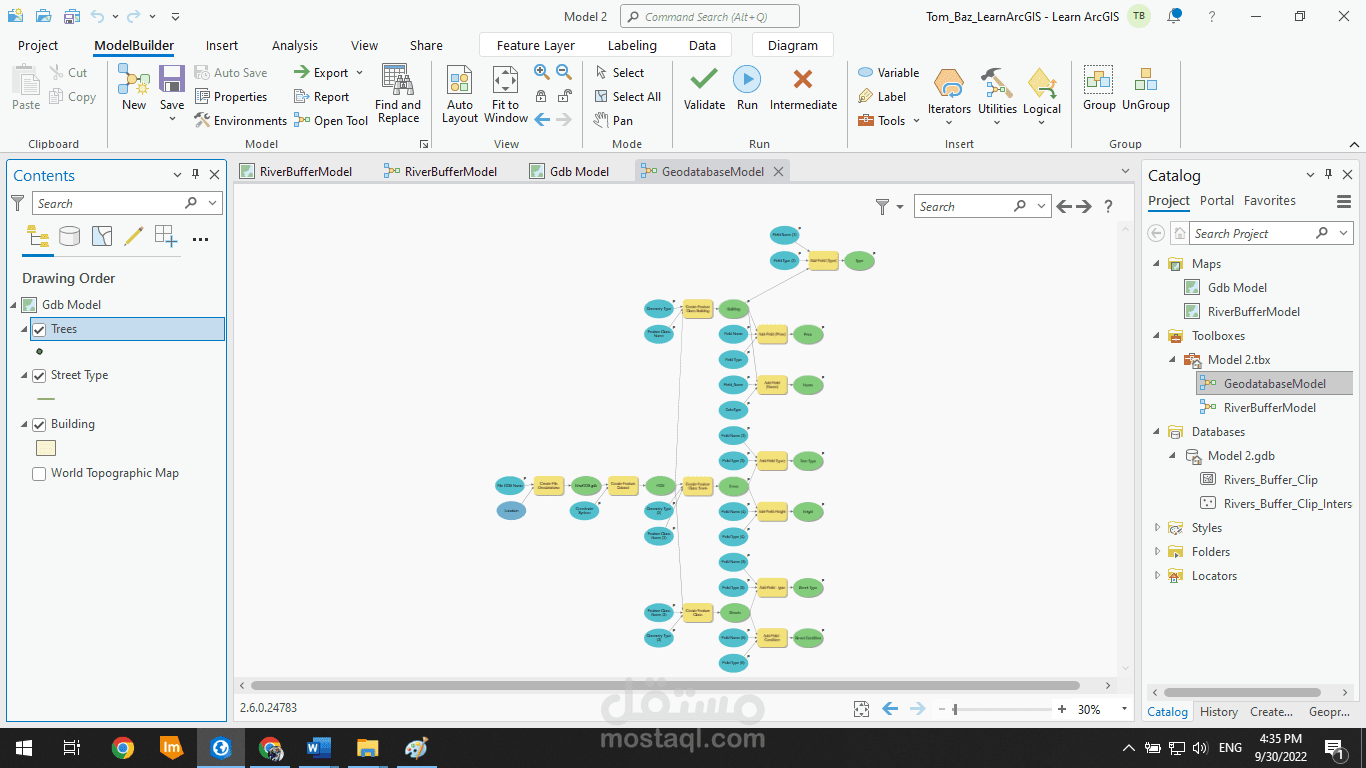Apply Auto Layout to the diagram
Image resolution: width=1366 pixels, height=768 pixels.
pyautogui.click(x=460, y=94)
